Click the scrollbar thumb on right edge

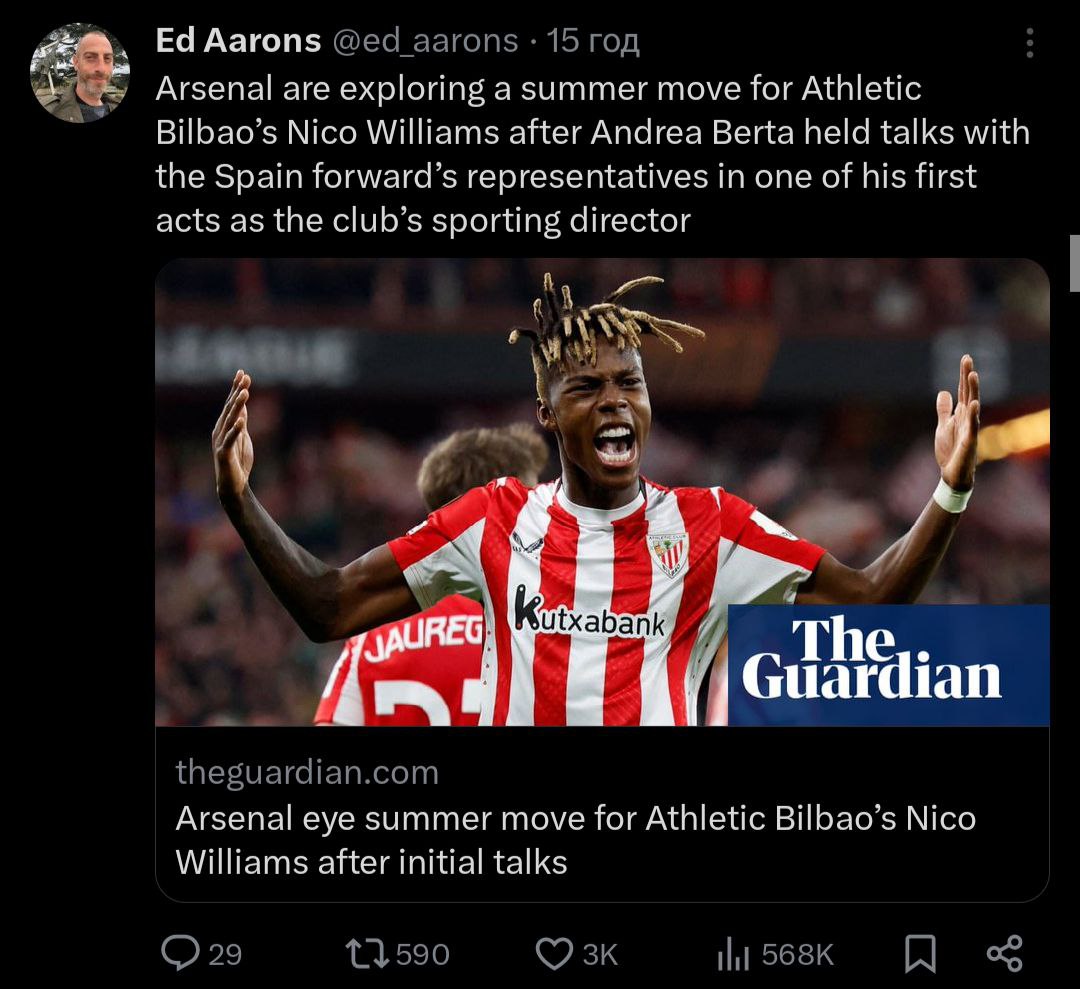coord(1074,263)
